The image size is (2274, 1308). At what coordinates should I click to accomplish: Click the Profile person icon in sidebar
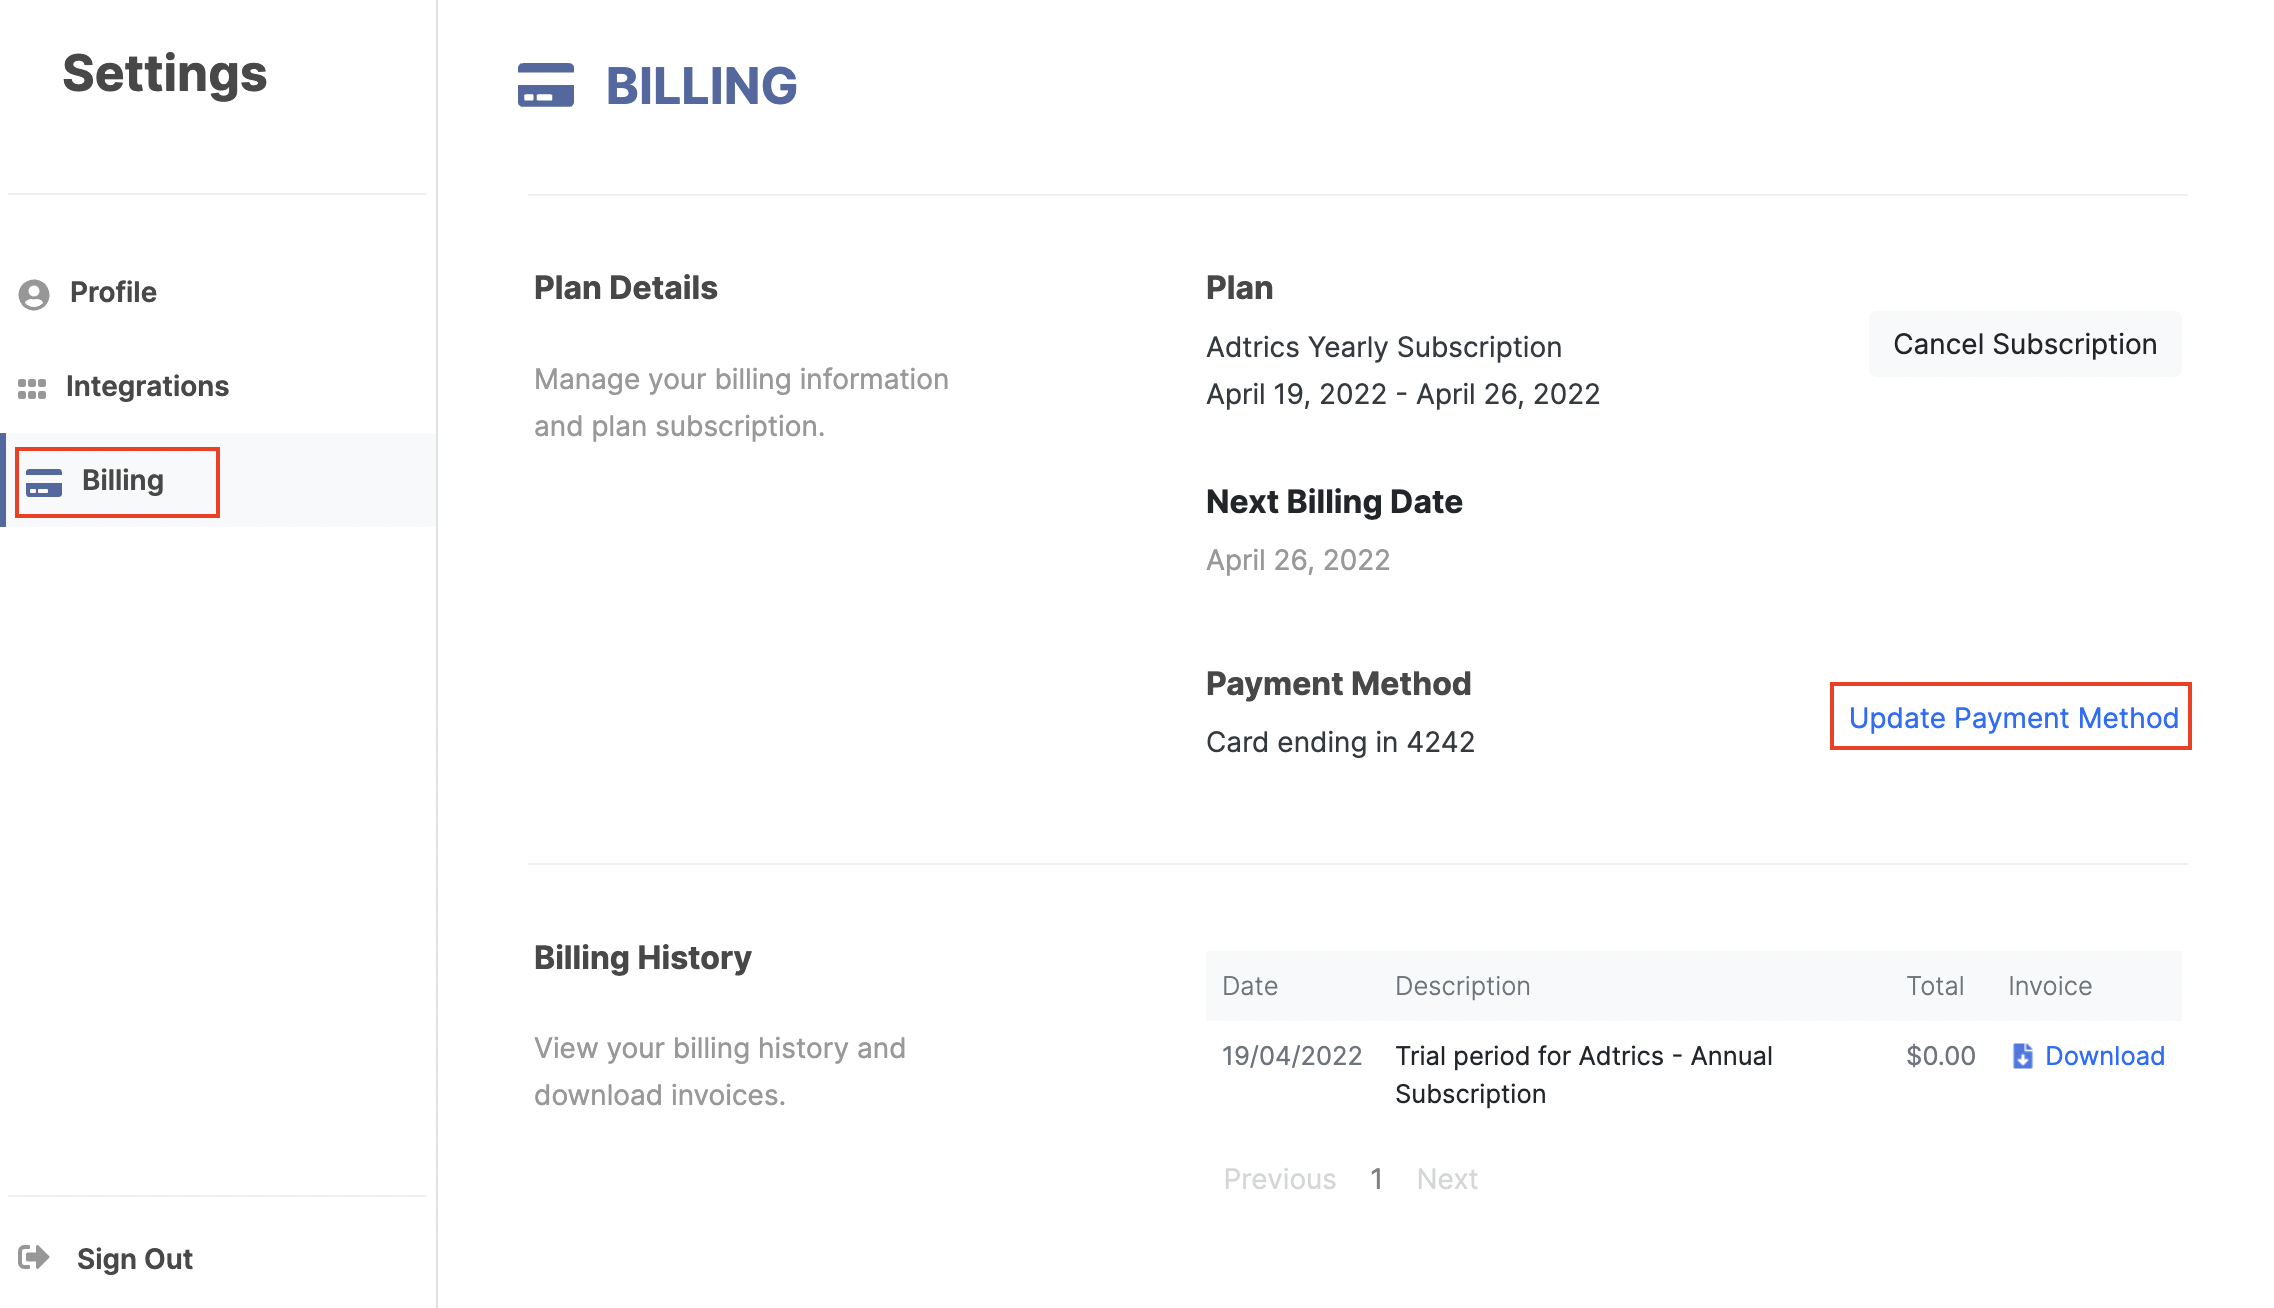tap(33, 294)
